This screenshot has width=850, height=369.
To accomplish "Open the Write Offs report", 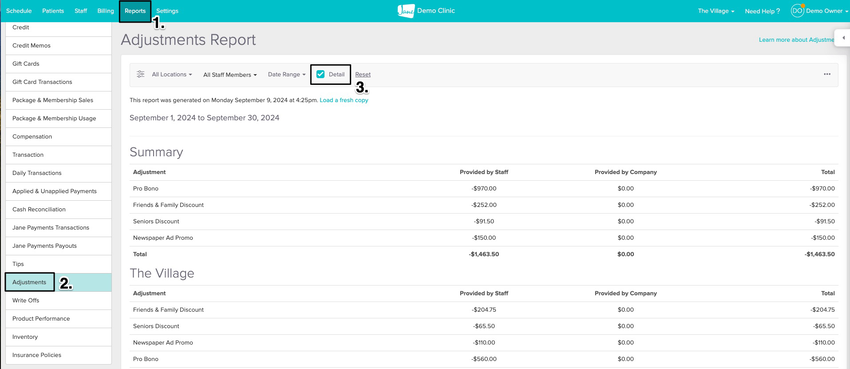I will pos(59,300).
